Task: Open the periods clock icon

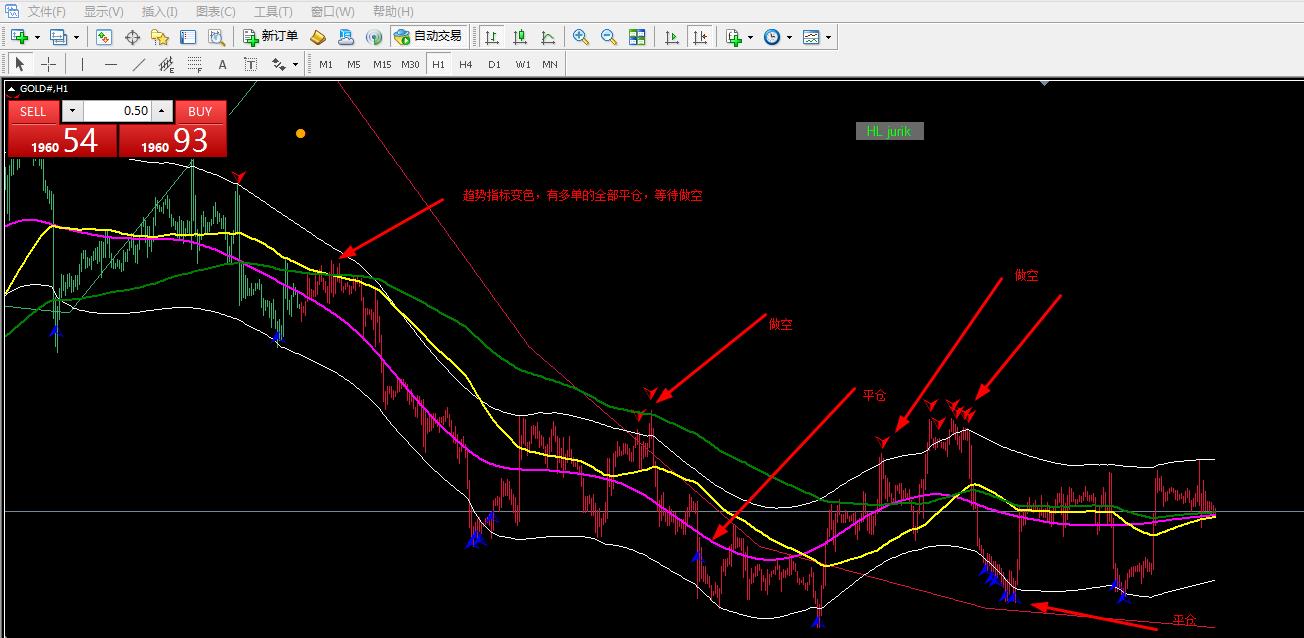Action: coord(772,37)
